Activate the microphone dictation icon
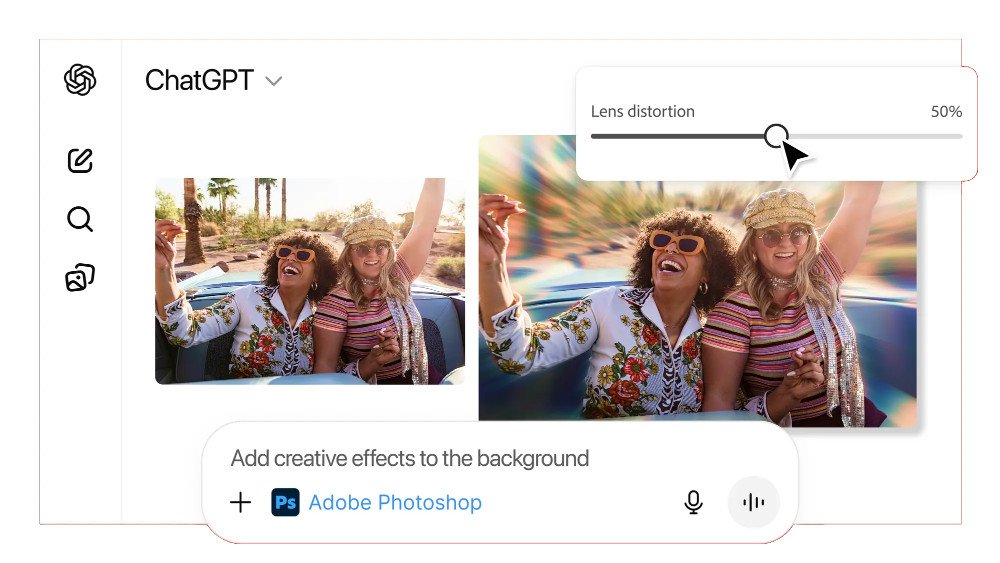The image size is (1000, 563). 693,502
